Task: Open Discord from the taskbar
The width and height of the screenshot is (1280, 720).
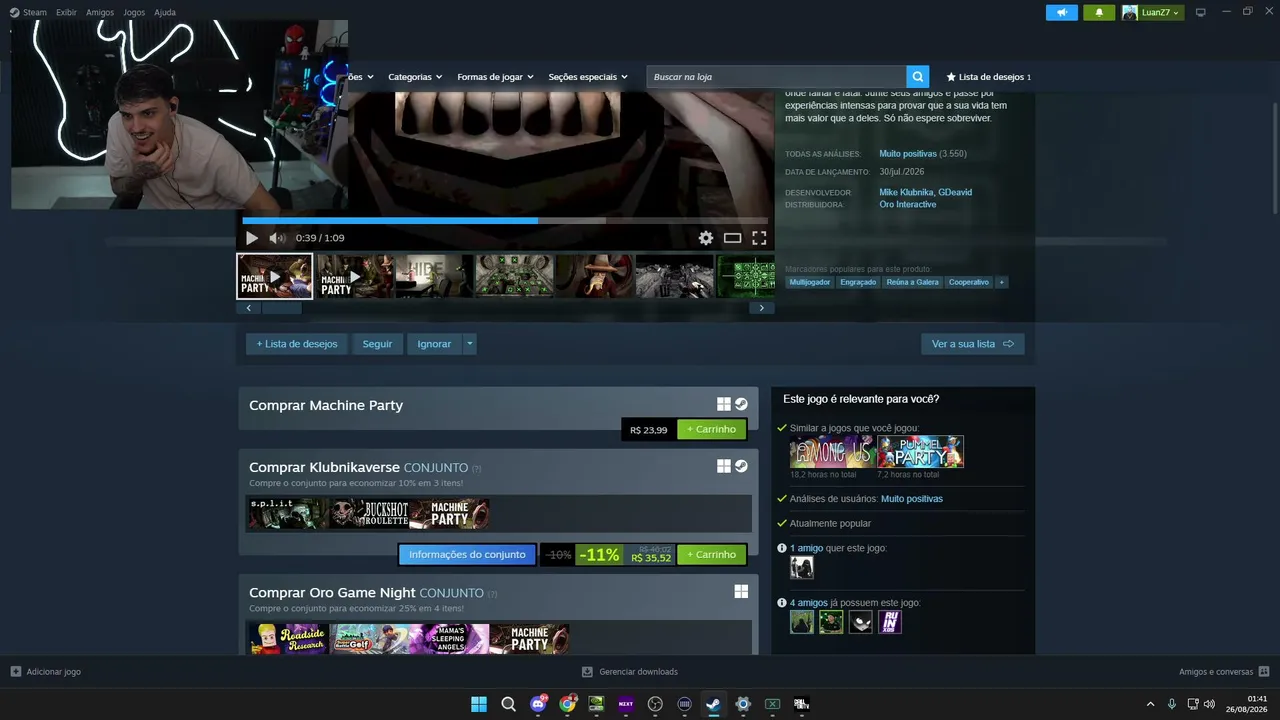Action: pos(538,704)
